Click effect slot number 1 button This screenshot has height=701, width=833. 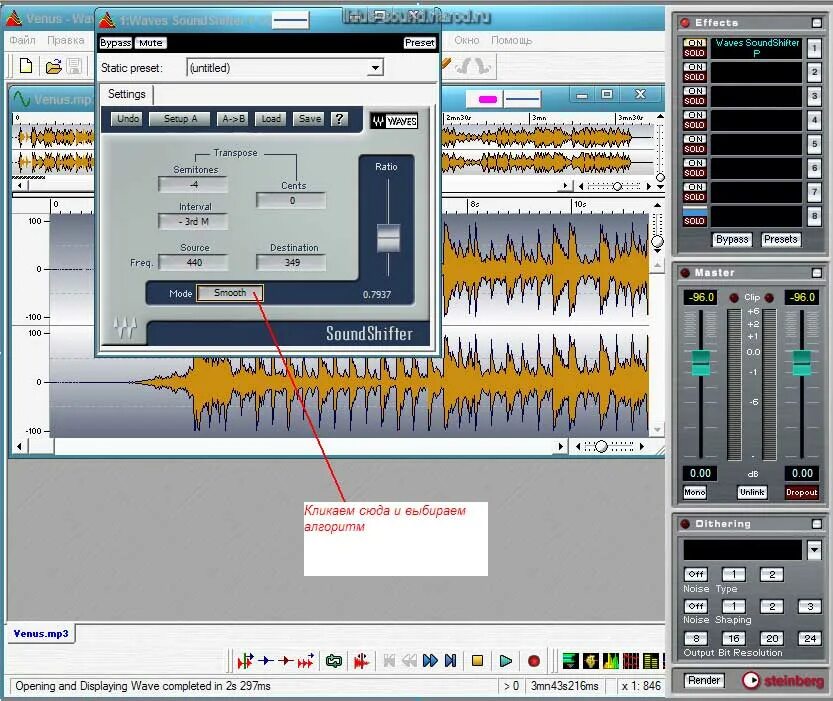[x=814, y=48]
